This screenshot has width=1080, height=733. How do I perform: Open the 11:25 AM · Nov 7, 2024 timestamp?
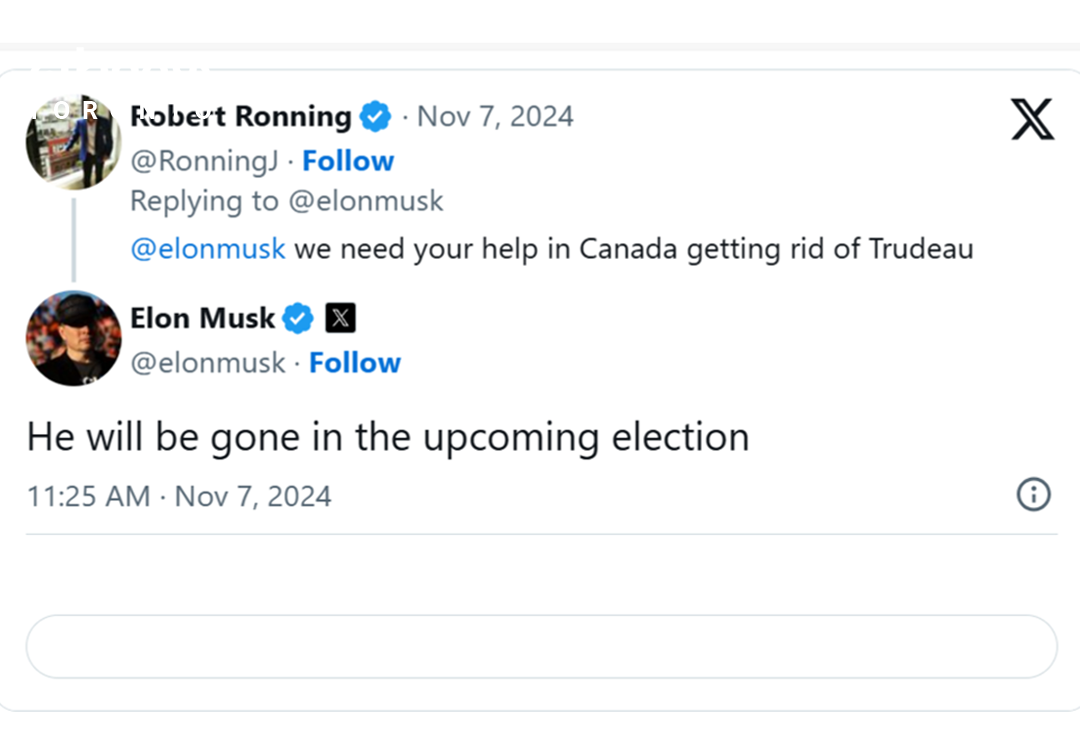179,496
